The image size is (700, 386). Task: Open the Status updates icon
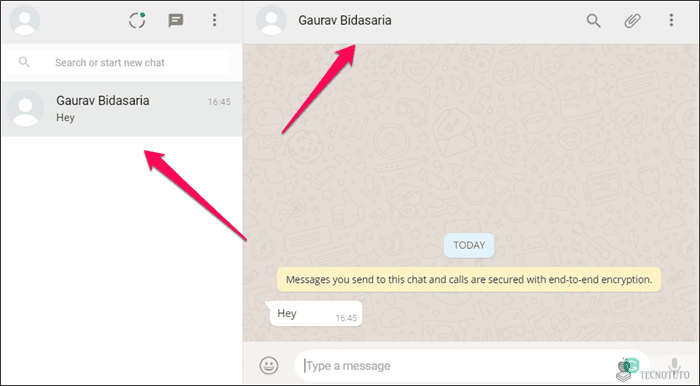coord(137,20)
